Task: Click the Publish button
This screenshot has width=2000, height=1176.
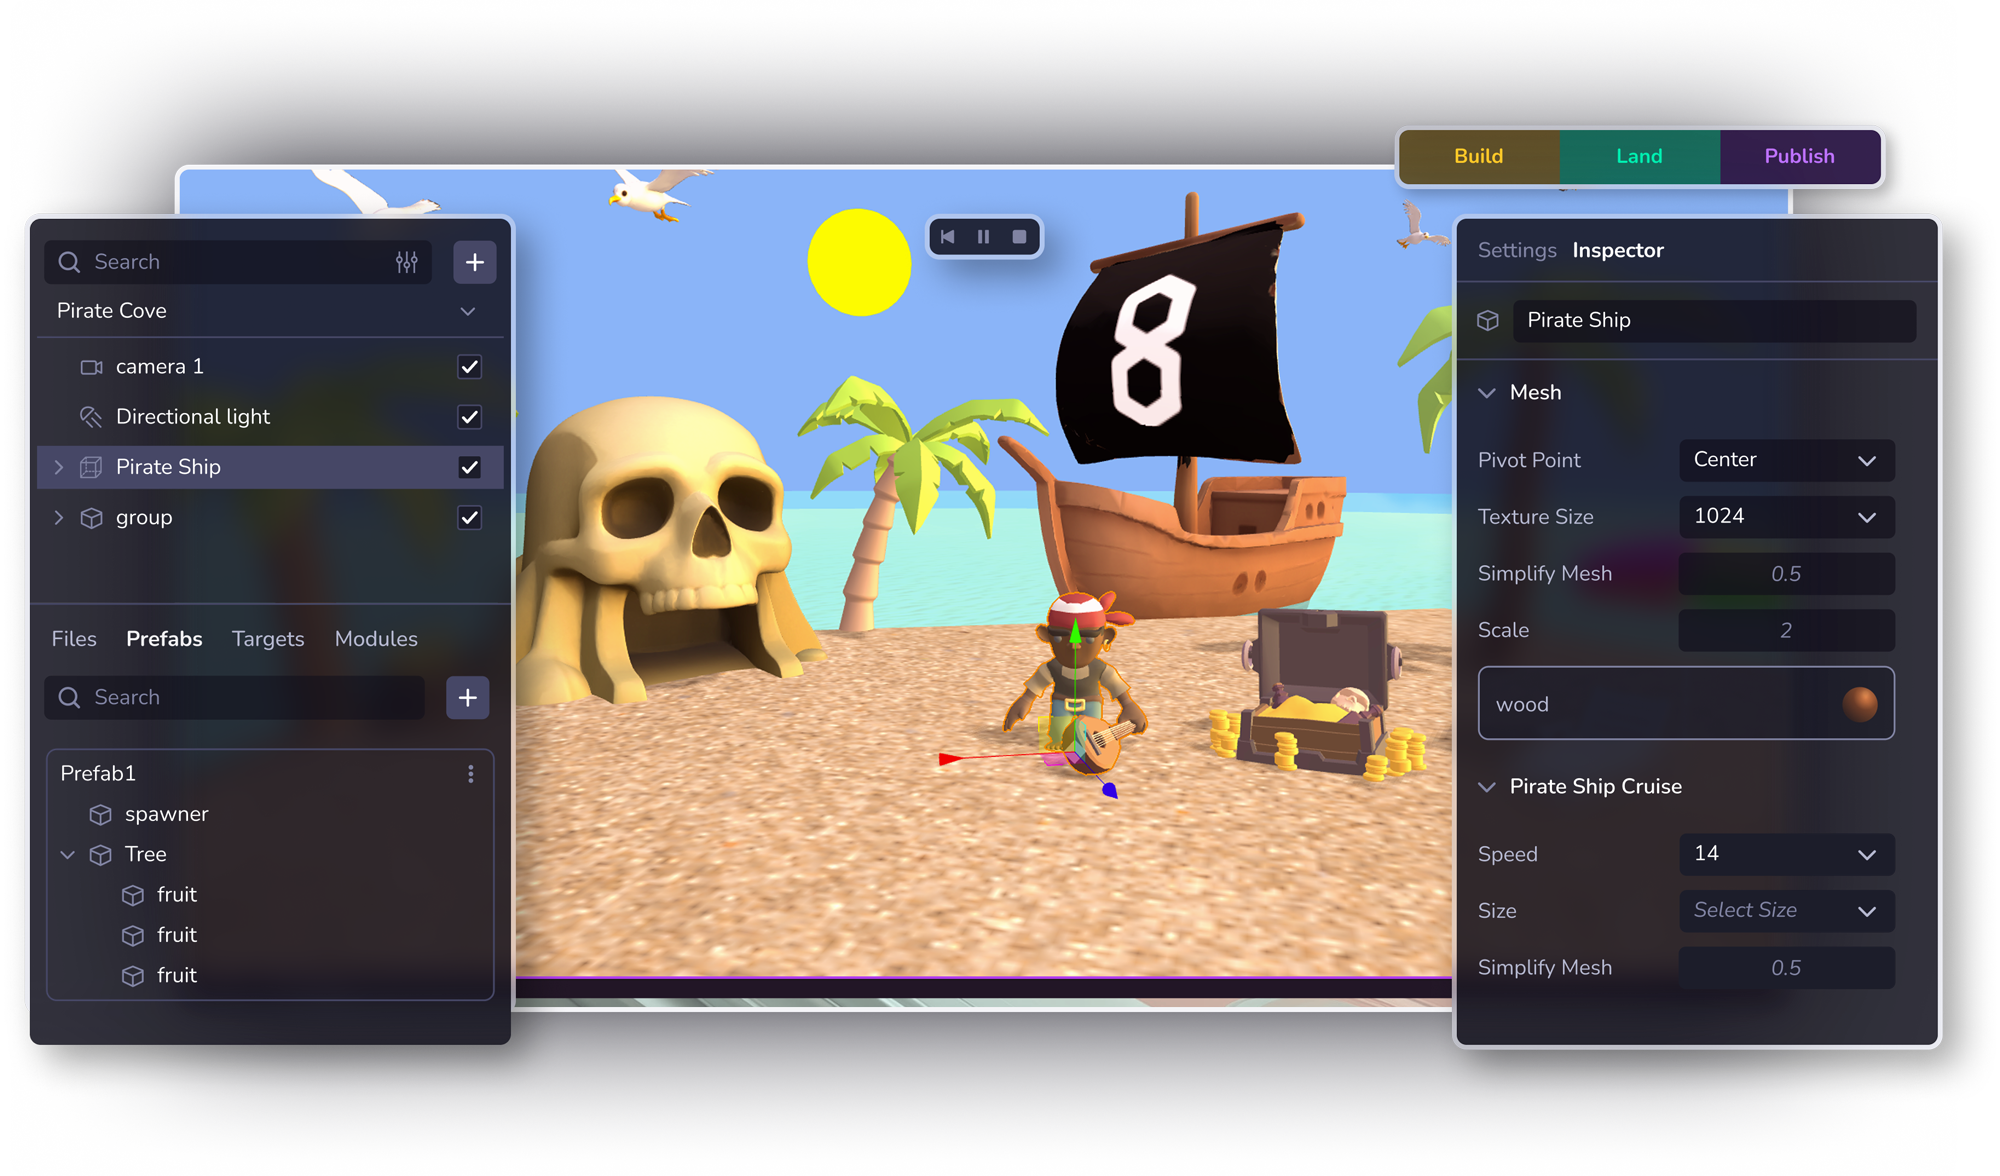Action: (x=1798, y=156)
